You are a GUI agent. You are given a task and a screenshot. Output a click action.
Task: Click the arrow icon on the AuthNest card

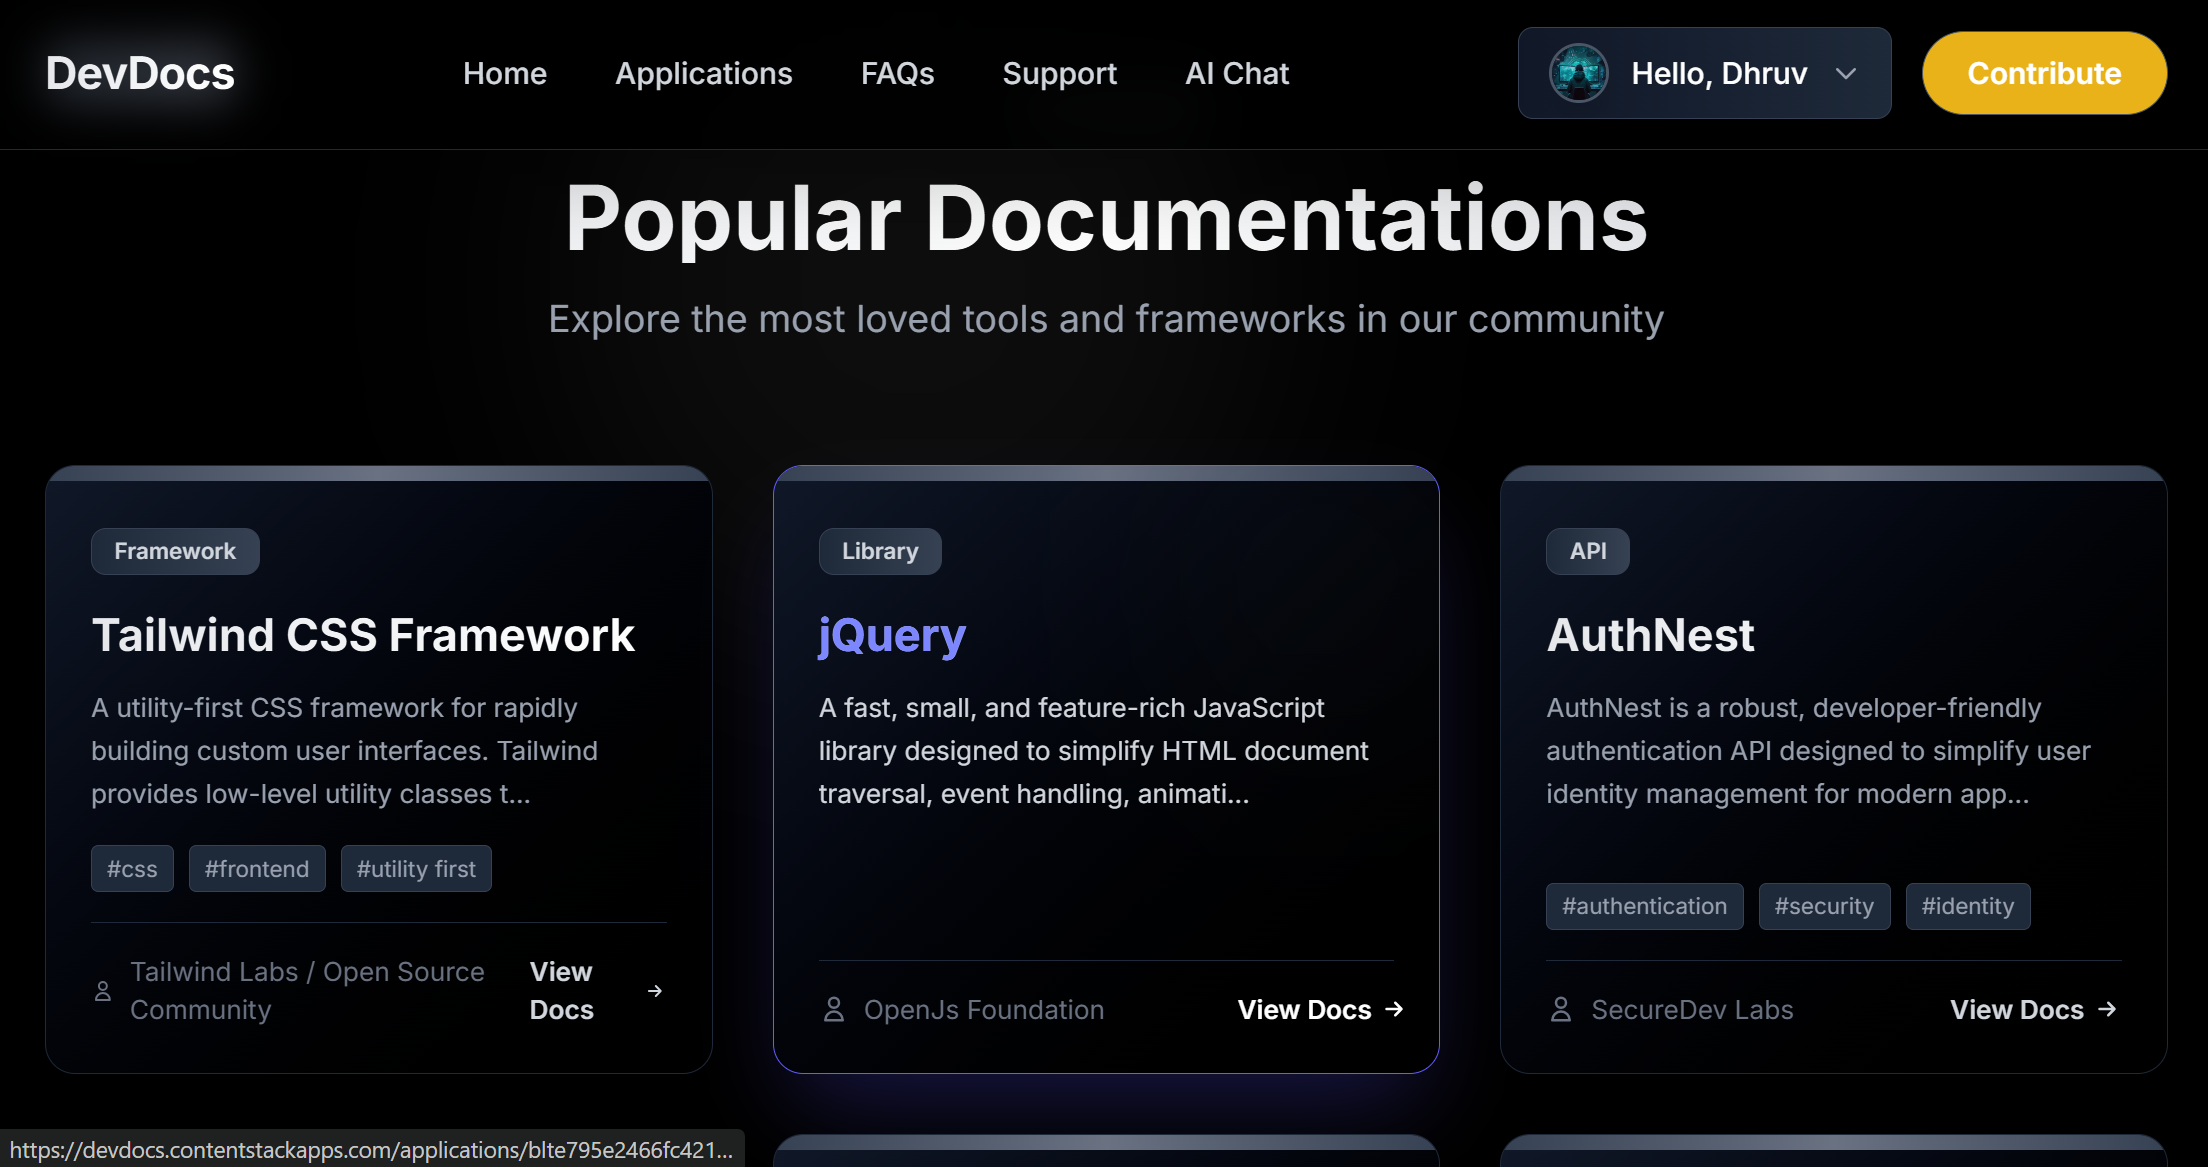click(2107, 1010)
